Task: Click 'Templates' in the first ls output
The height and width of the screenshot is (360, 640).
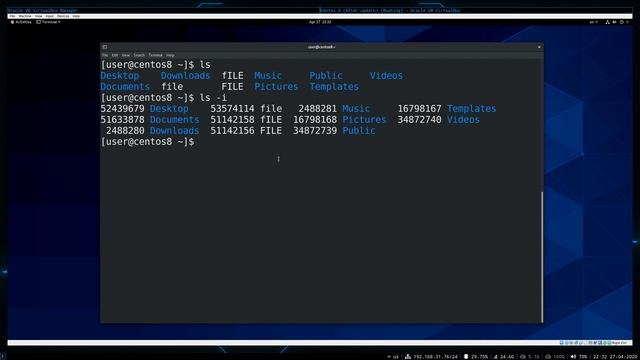Action: (334, 87)
